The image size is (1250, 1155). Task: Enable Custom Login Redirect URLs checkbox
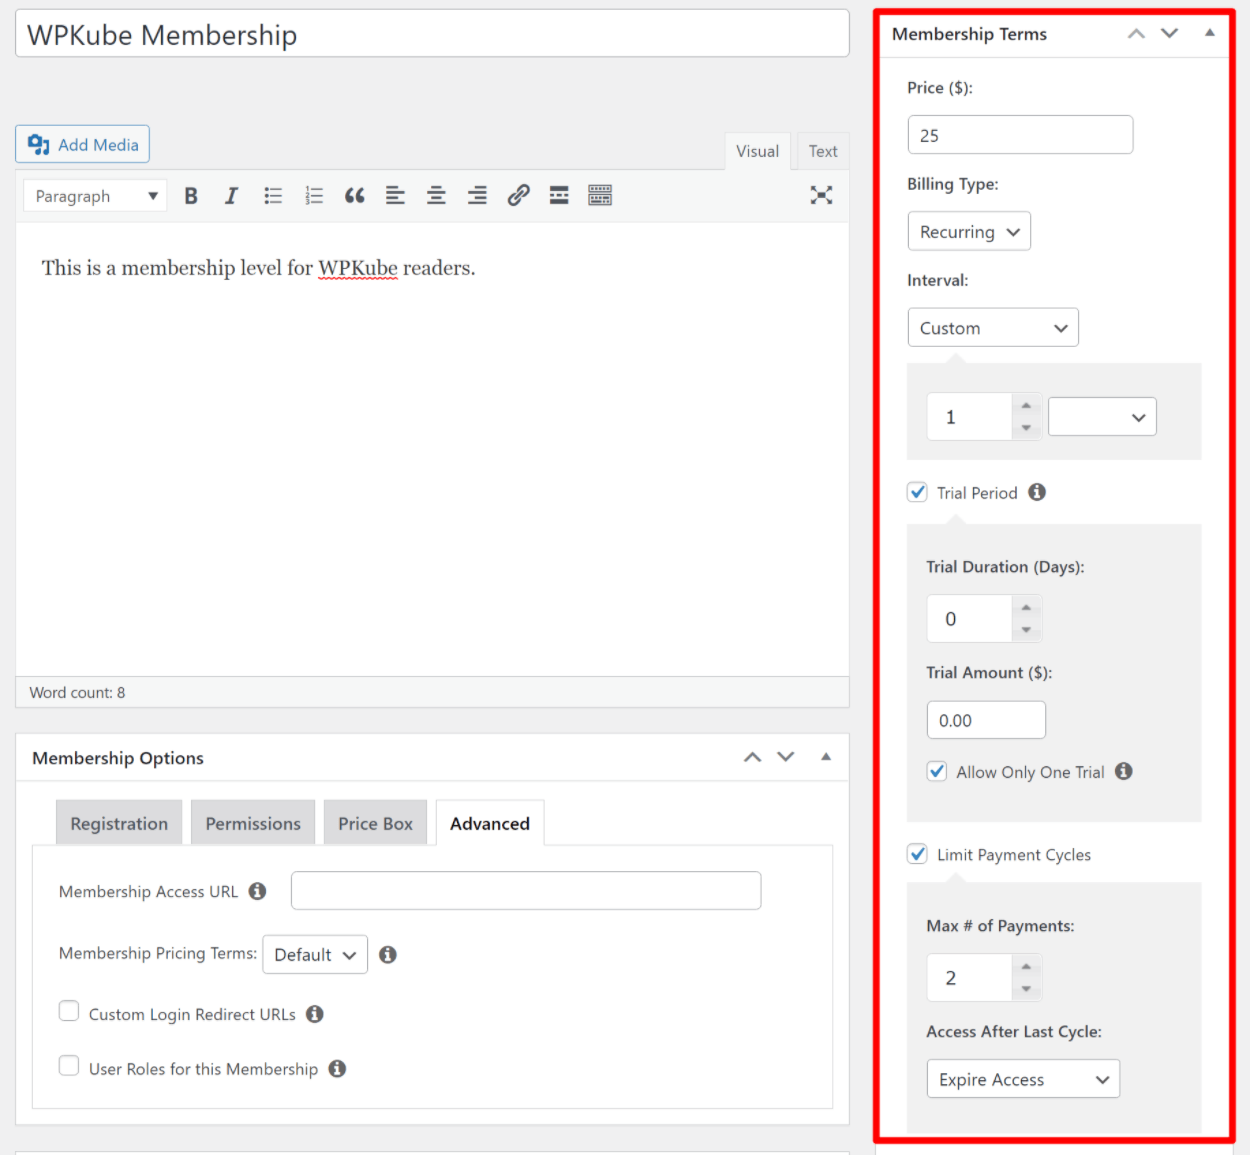pyautogui.click(x=69, y=1011)
